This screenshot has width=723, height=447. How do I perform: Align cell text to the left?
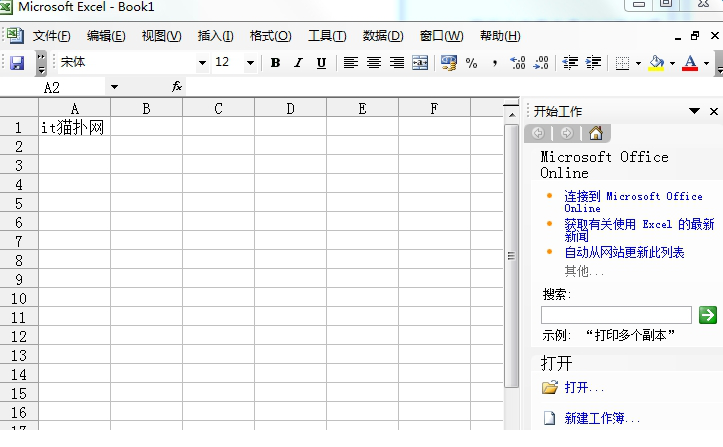tap(351, 63)
